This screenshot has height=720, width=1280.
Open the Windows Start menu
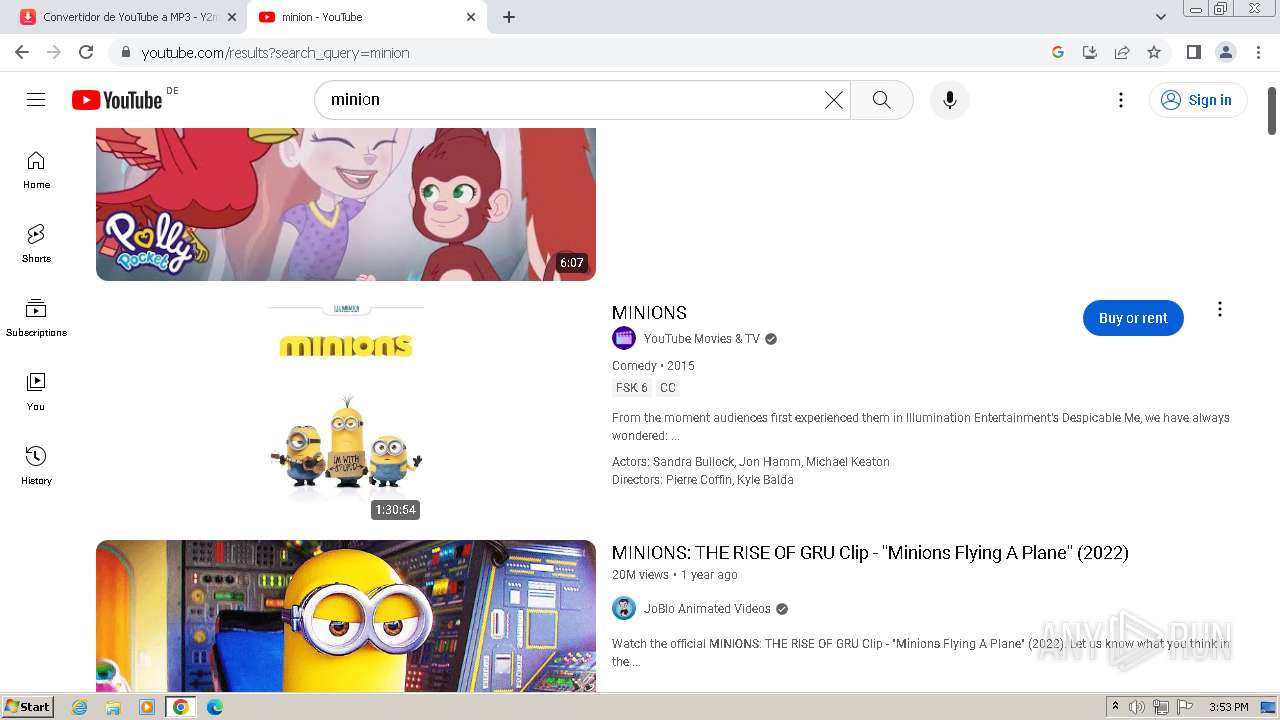click(28, 707)
